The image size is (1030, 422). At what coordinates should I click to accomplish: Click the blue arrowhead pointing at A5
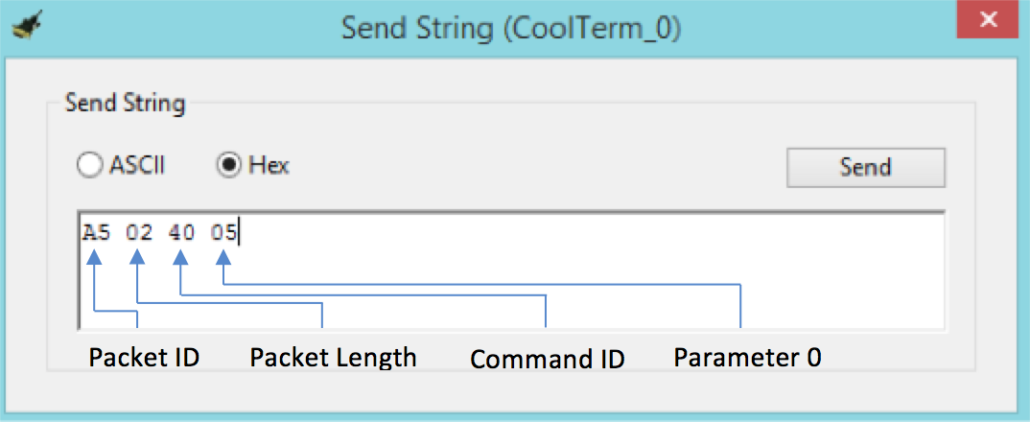pyautogui.click(x=96, y=256)
